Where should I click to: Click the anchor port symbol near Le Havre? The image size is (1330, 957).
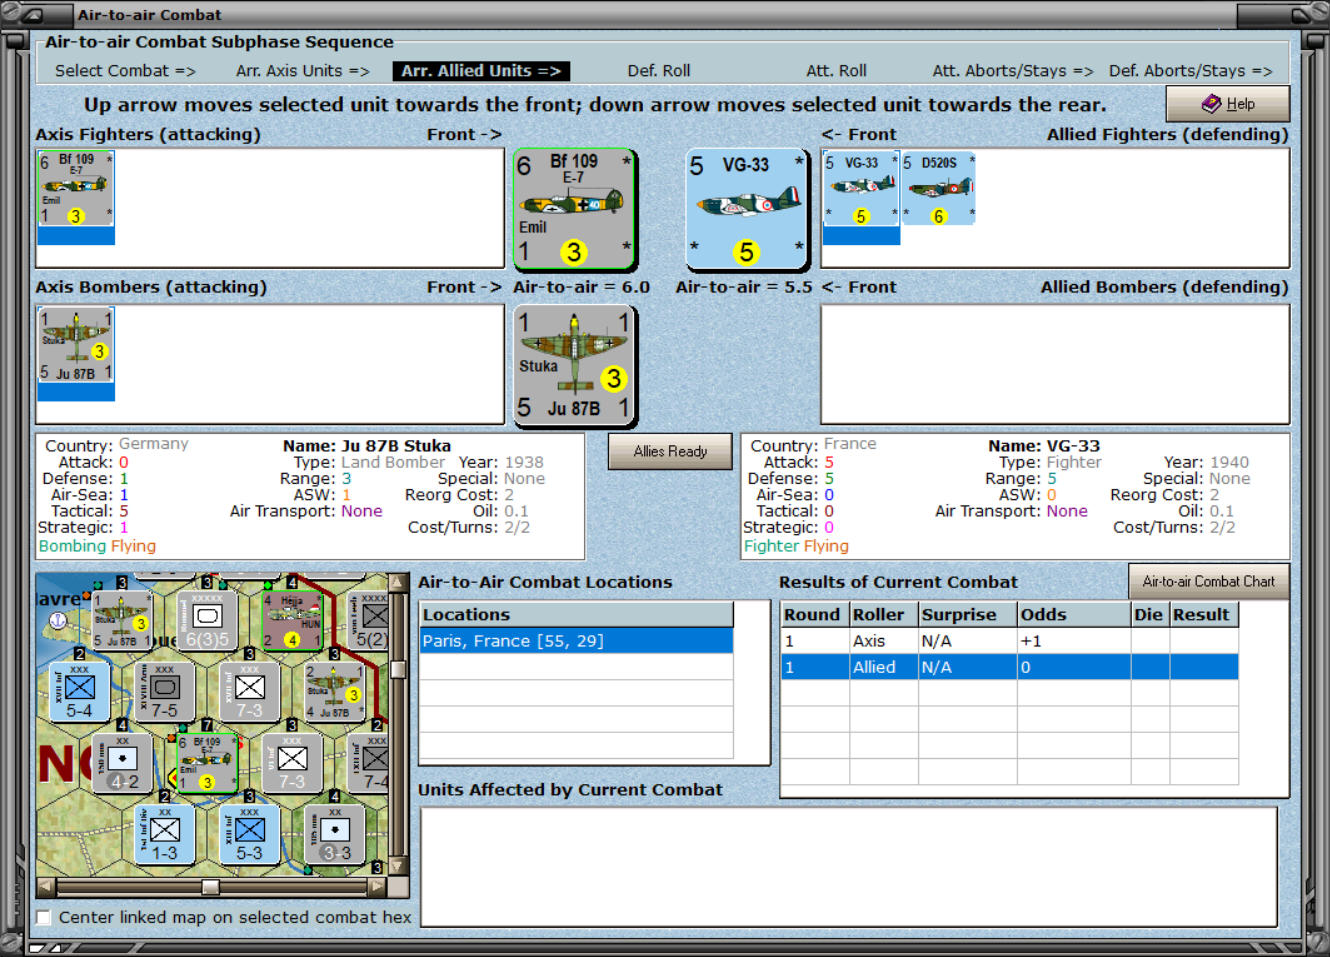point(58,621)
